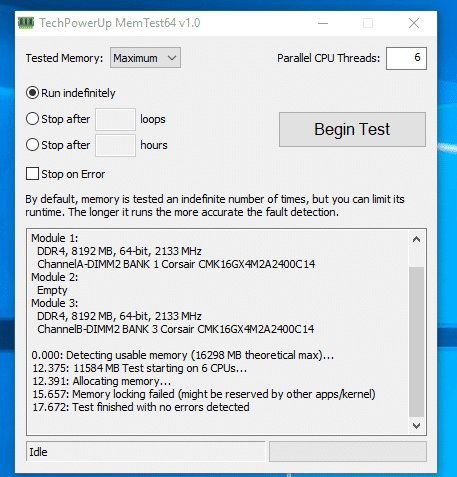
Task: Click the log scrollbar down arrow
Action: (x=416, y=425)
